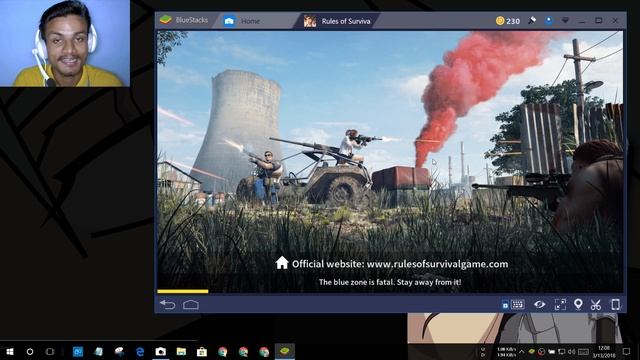This screenshot has width=640, height=360.
Task: Enter fullscreen with the expand icon
Action: pyautogui.click(x=560, y=304)
